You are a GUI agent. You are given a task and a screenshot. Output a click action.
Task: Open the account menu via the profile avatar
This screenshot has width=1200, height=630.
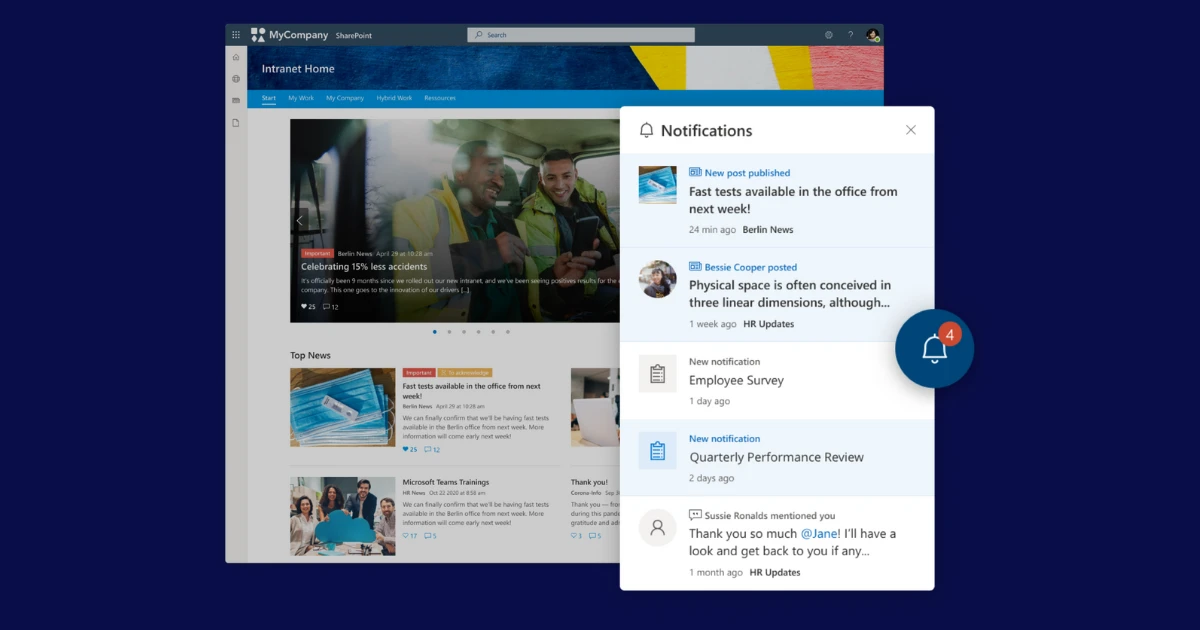click(870, 34)
